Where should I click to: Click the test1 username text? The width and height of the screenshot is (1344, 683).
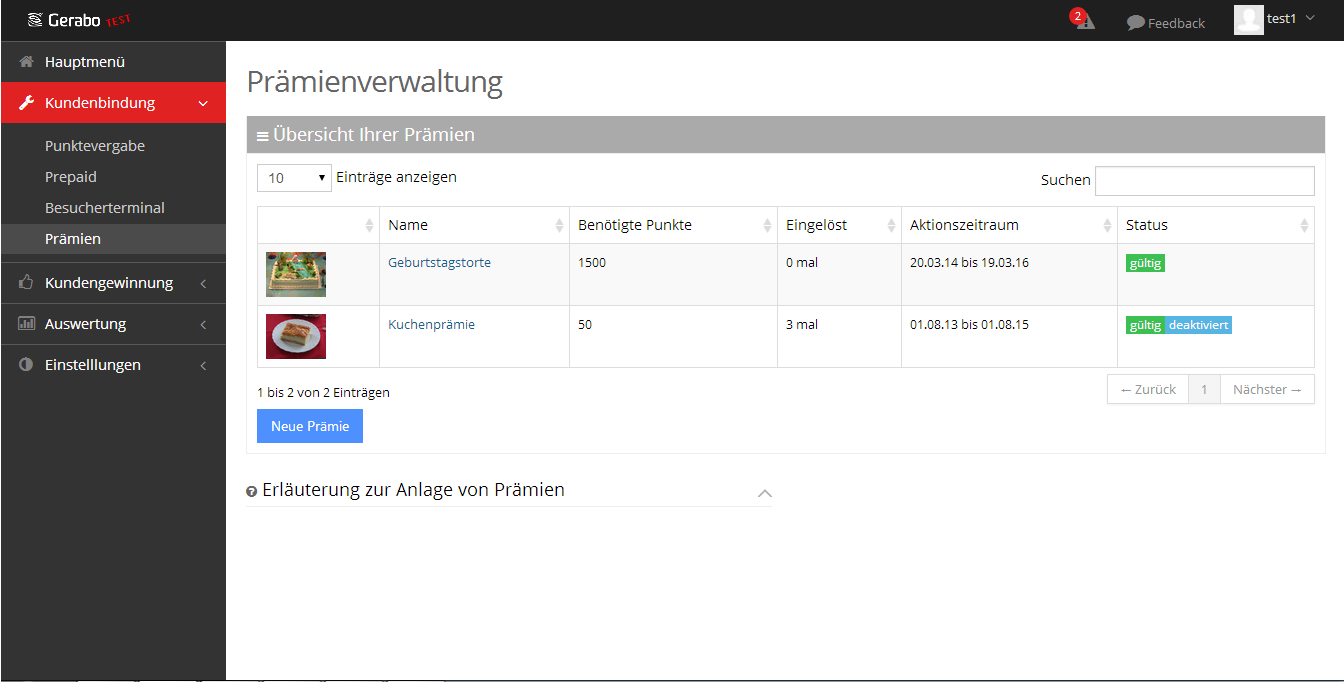pos(1281,18)
